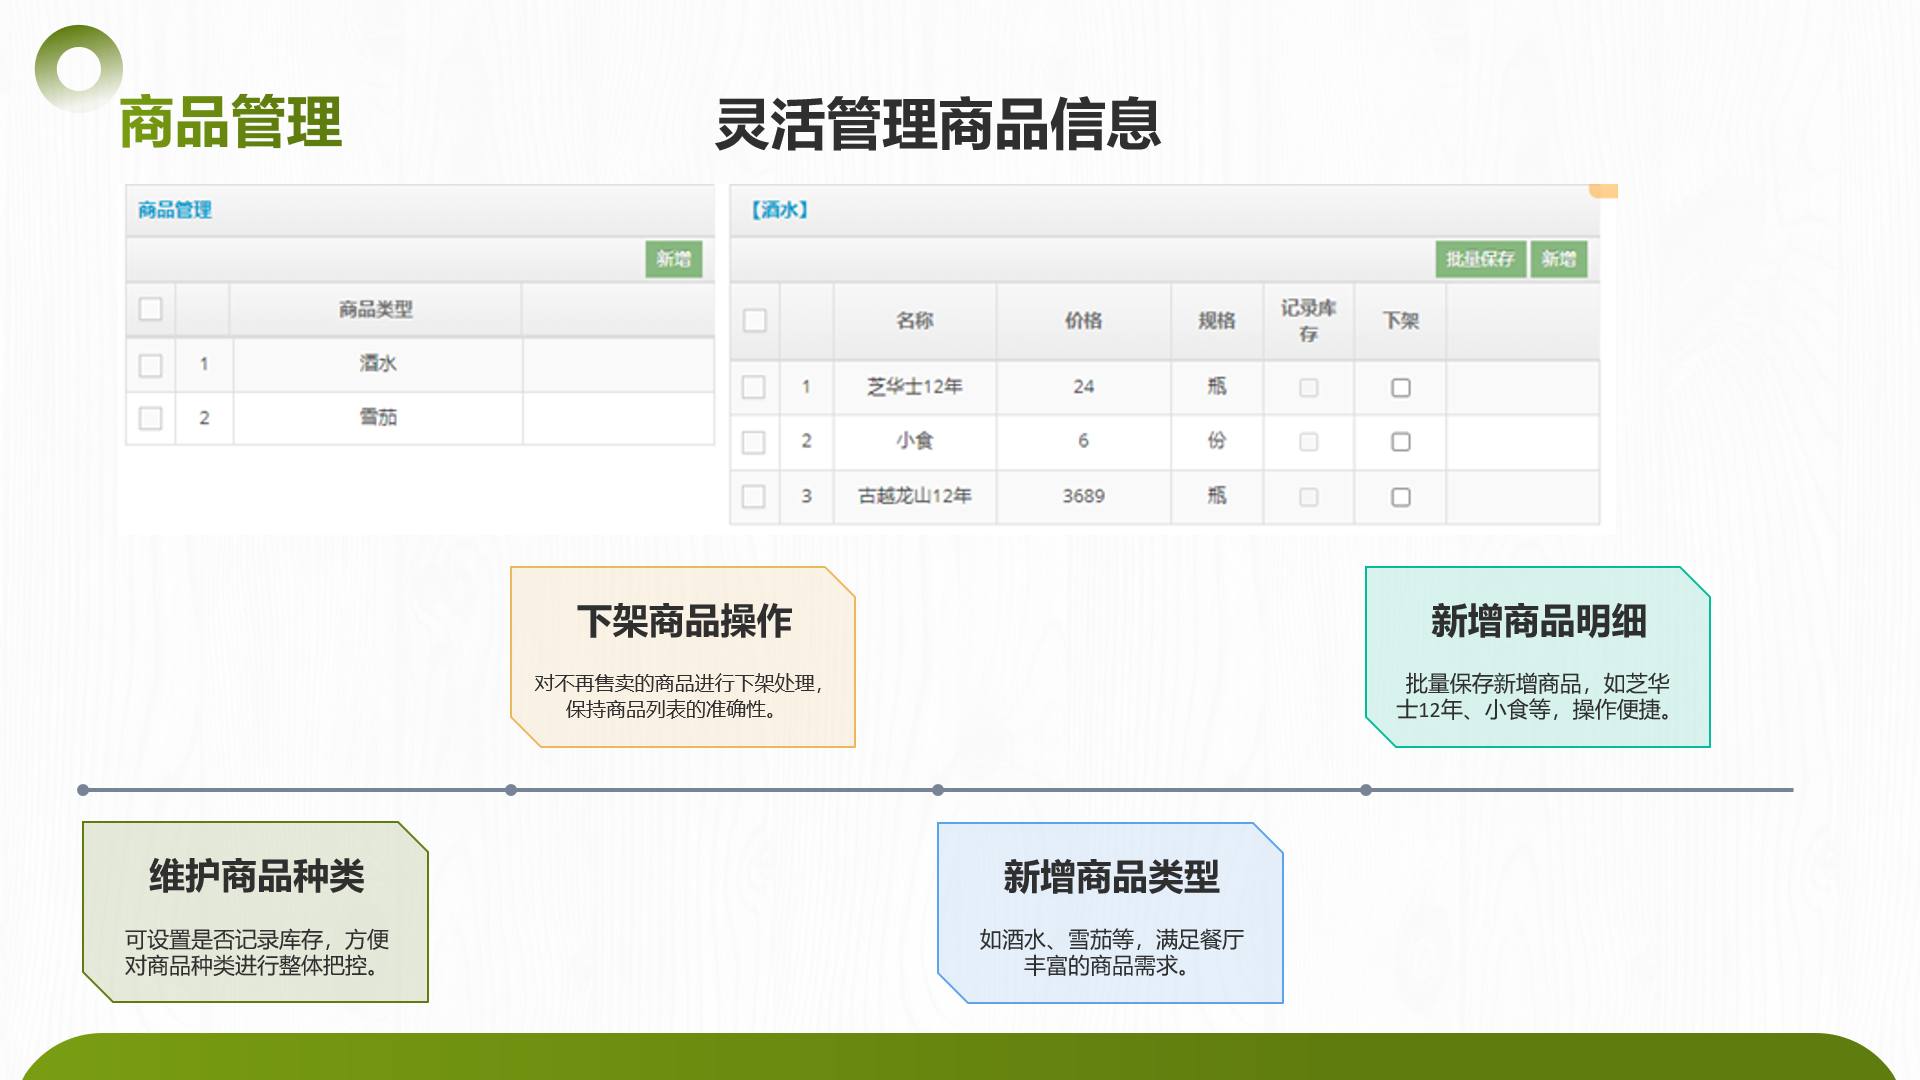1920x1080 pixels.
Task: Click 新增 button in 商品管理 panel
Action: (673, 259)
